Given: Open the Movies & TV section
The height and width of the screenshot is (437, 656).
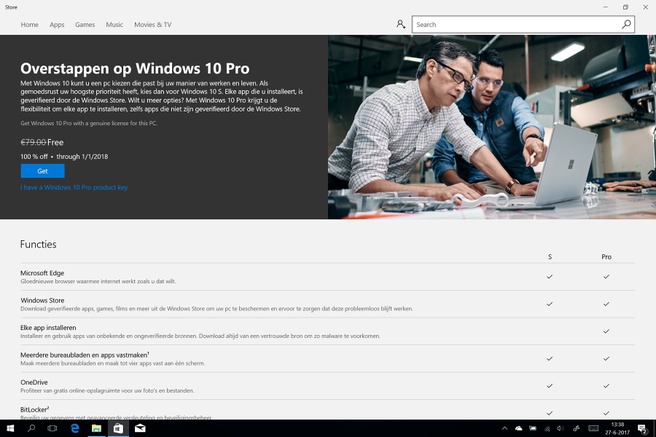Looking at the screenshot, I should 153,25.
